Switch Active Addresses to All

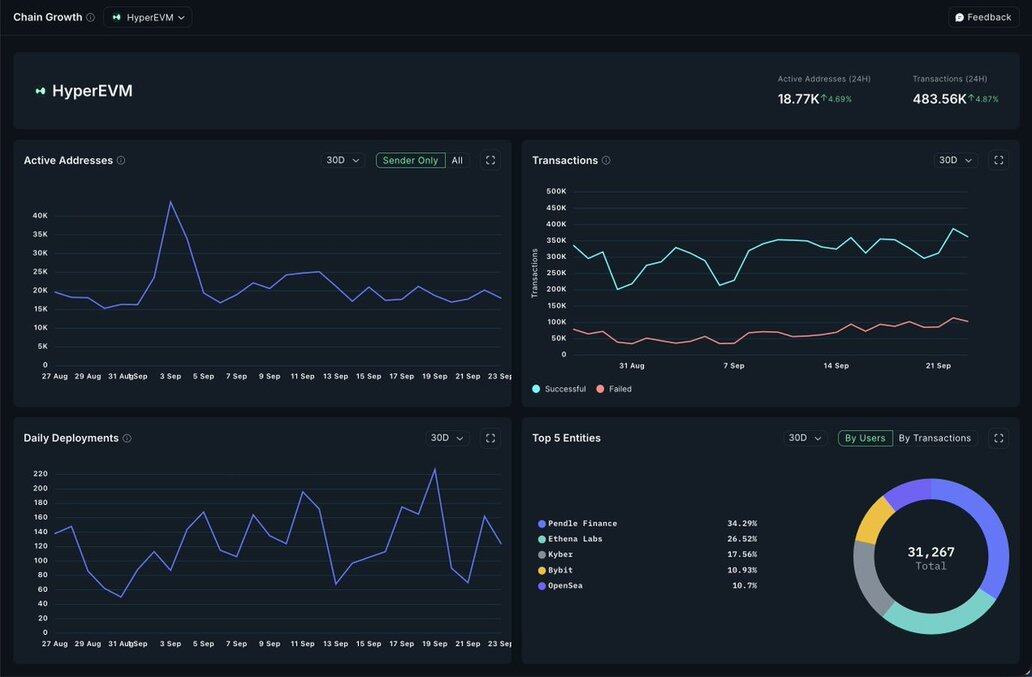[457, 161]
